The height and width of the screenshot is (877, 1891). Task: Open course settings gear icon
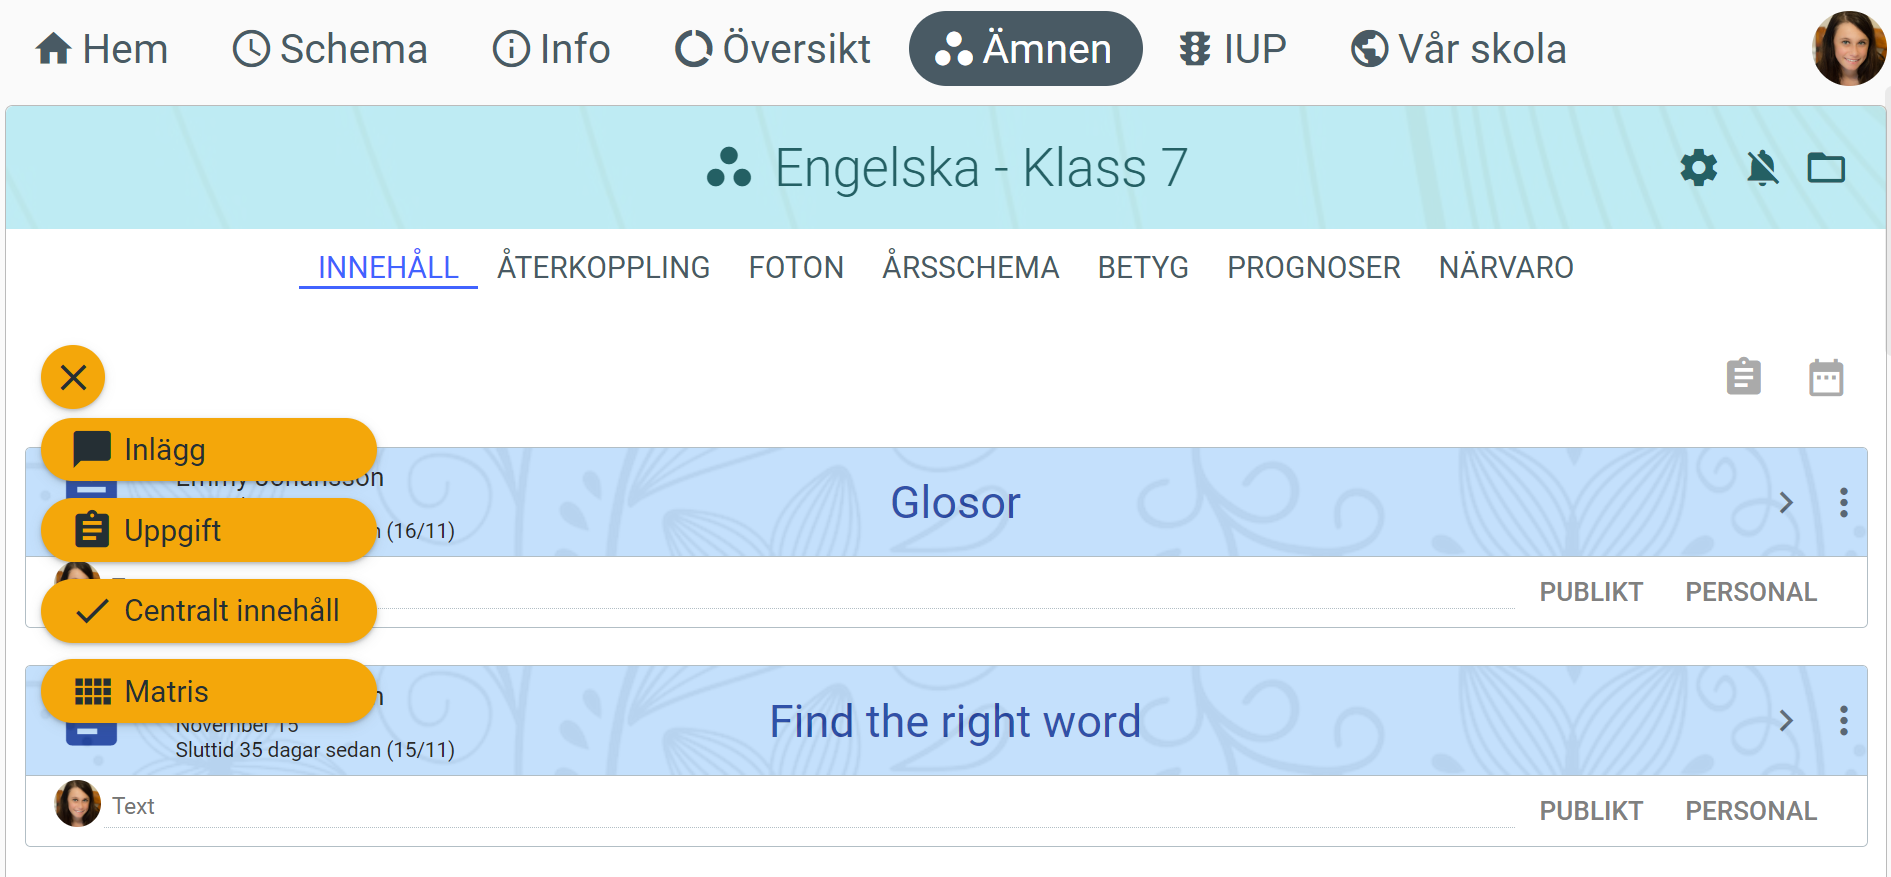point(1698,168)
